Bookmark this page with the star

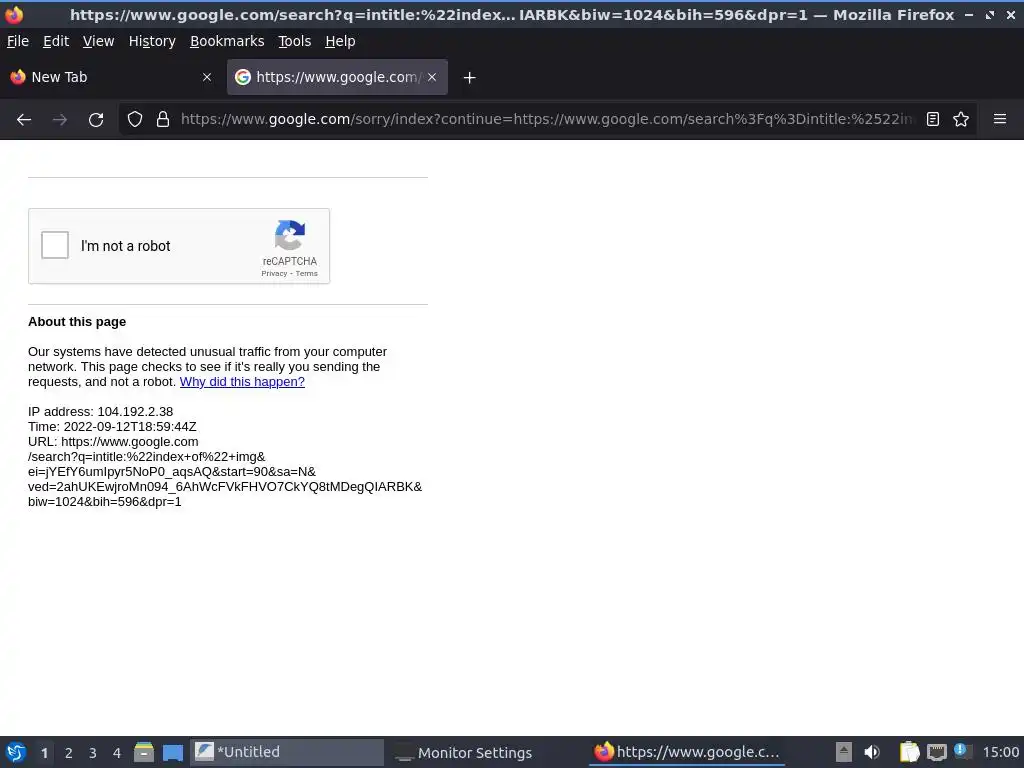click(x=961, y=120)
